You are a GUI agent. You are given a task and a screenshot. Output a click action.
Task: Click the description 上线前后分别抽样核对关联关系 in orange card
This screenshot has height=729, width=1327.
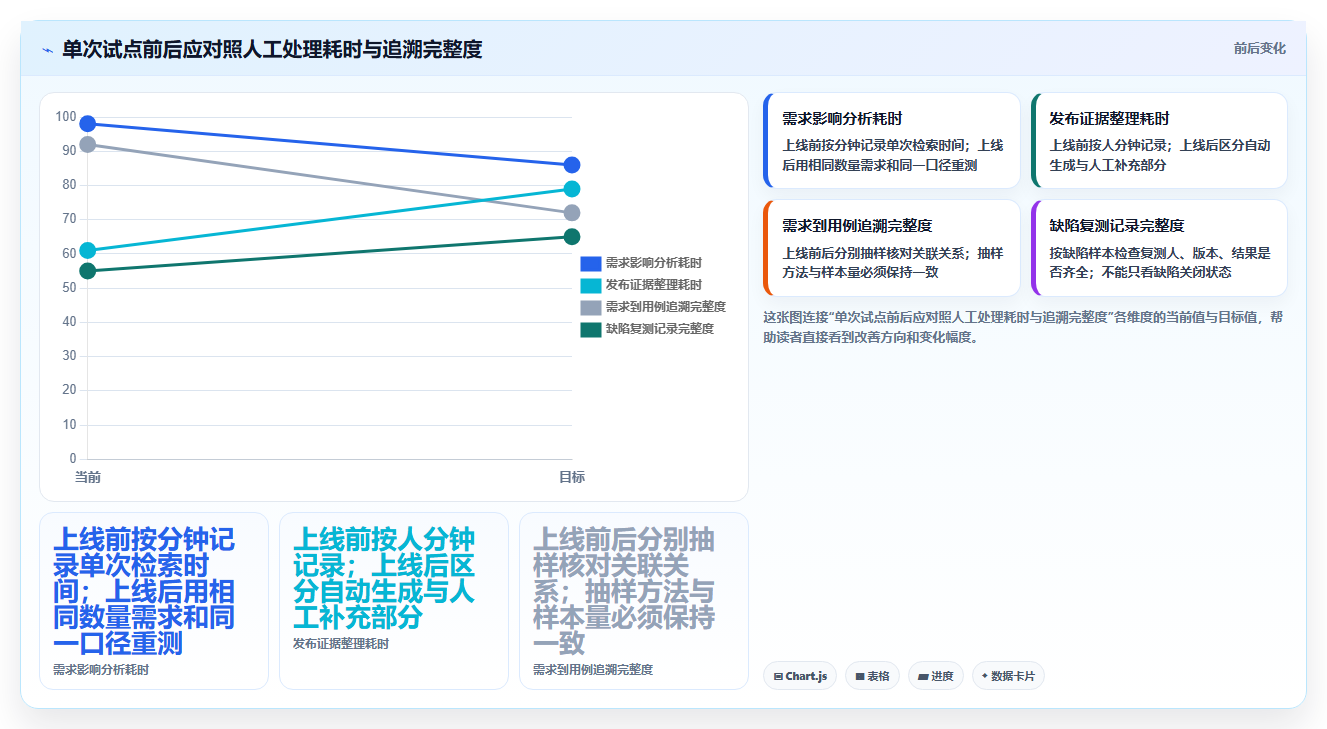tap(893, 263)
